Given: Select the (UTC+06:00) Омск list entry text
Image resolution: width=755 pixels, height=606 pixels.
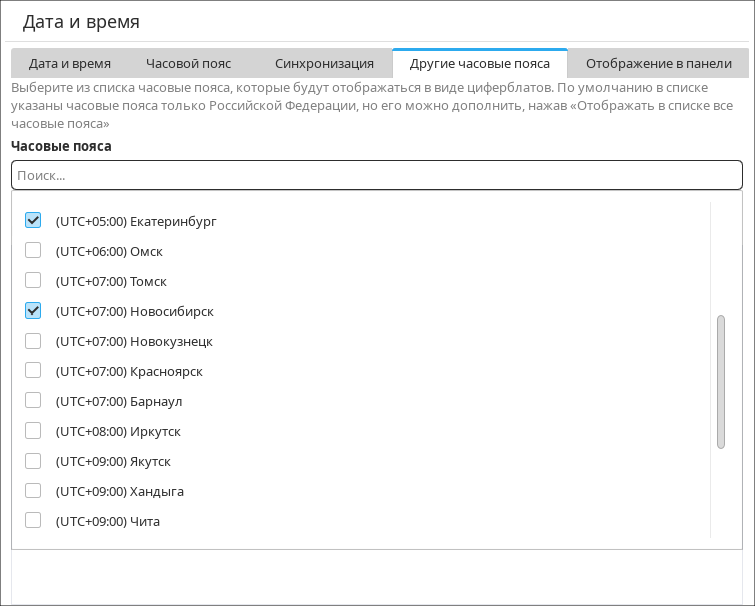Looking at the screenshot, I should [109, 251].
